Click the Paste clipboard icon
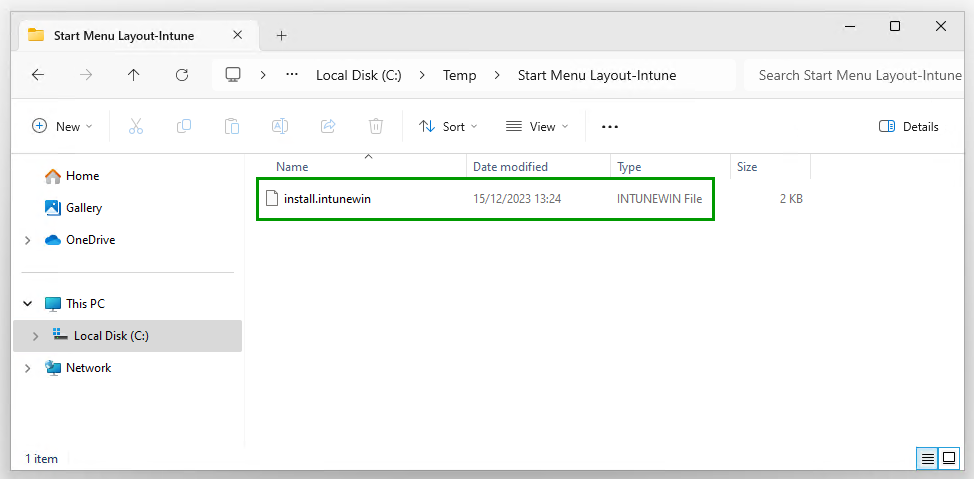 [x=232, y=126]
